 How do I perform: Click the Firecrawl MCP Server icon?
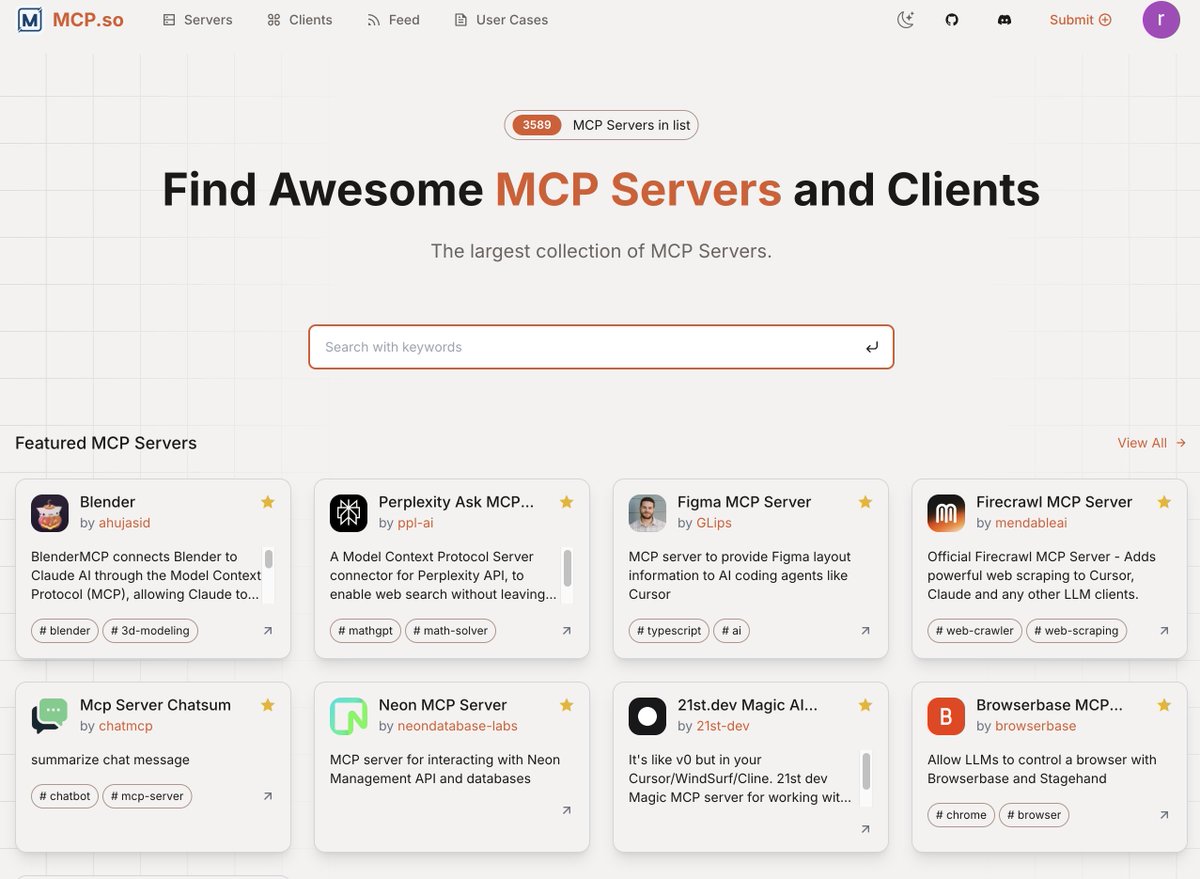(946, 513)
